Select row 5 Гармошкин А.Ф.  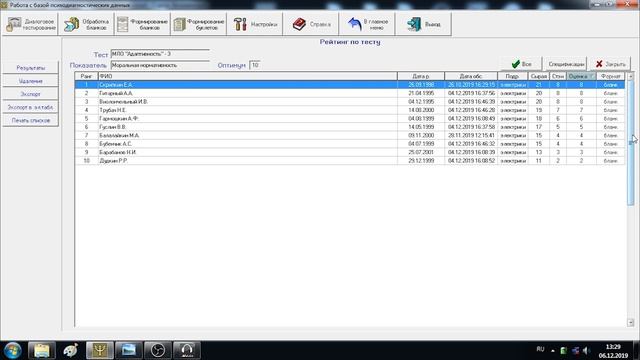coord(350,118)
